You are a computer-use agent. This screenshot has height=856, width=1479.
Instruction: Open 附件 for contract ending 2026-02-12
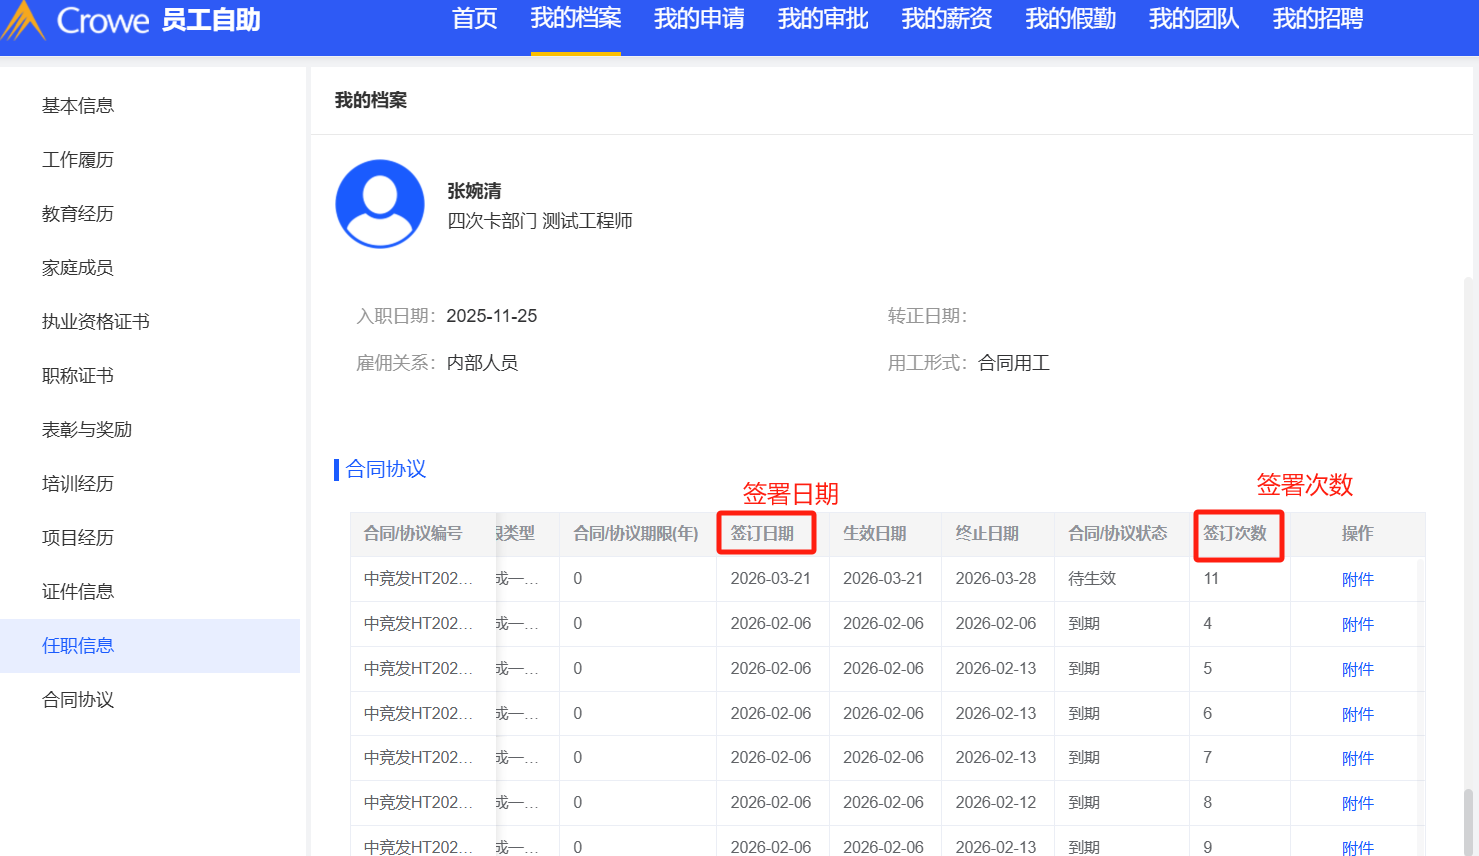point(1357,804)
